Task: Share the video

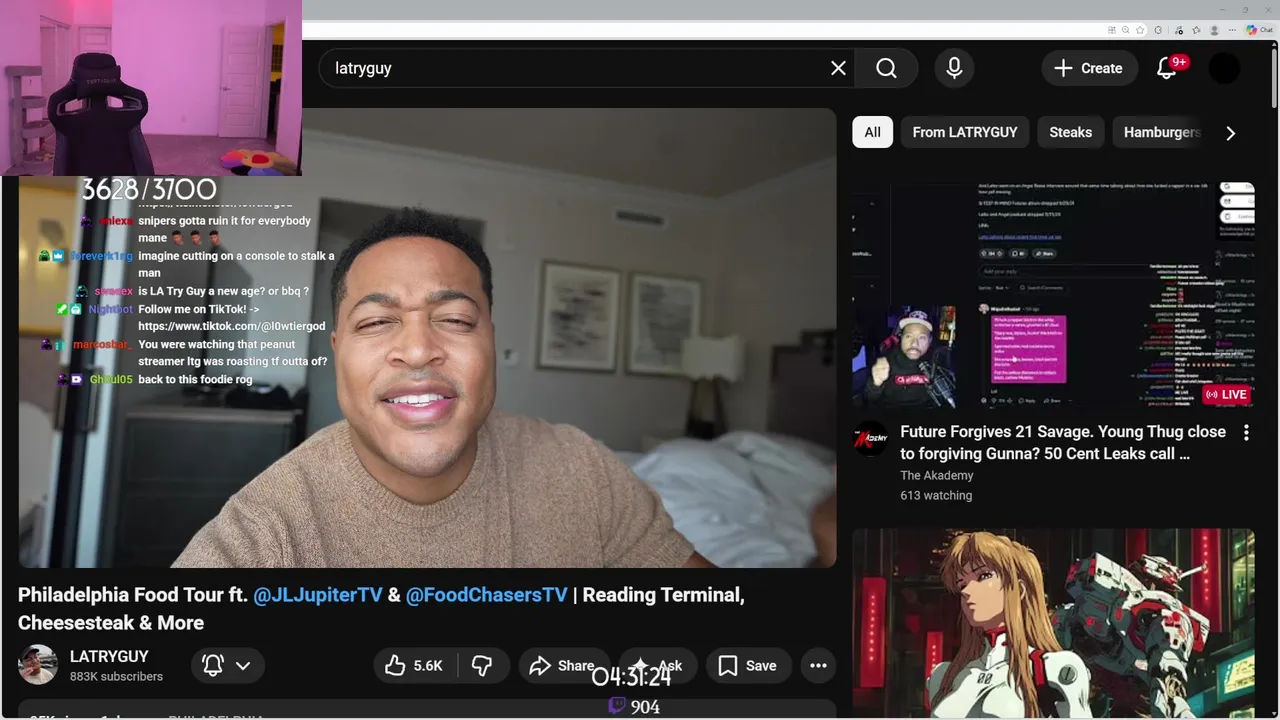Action: click(x=562, y=666)
